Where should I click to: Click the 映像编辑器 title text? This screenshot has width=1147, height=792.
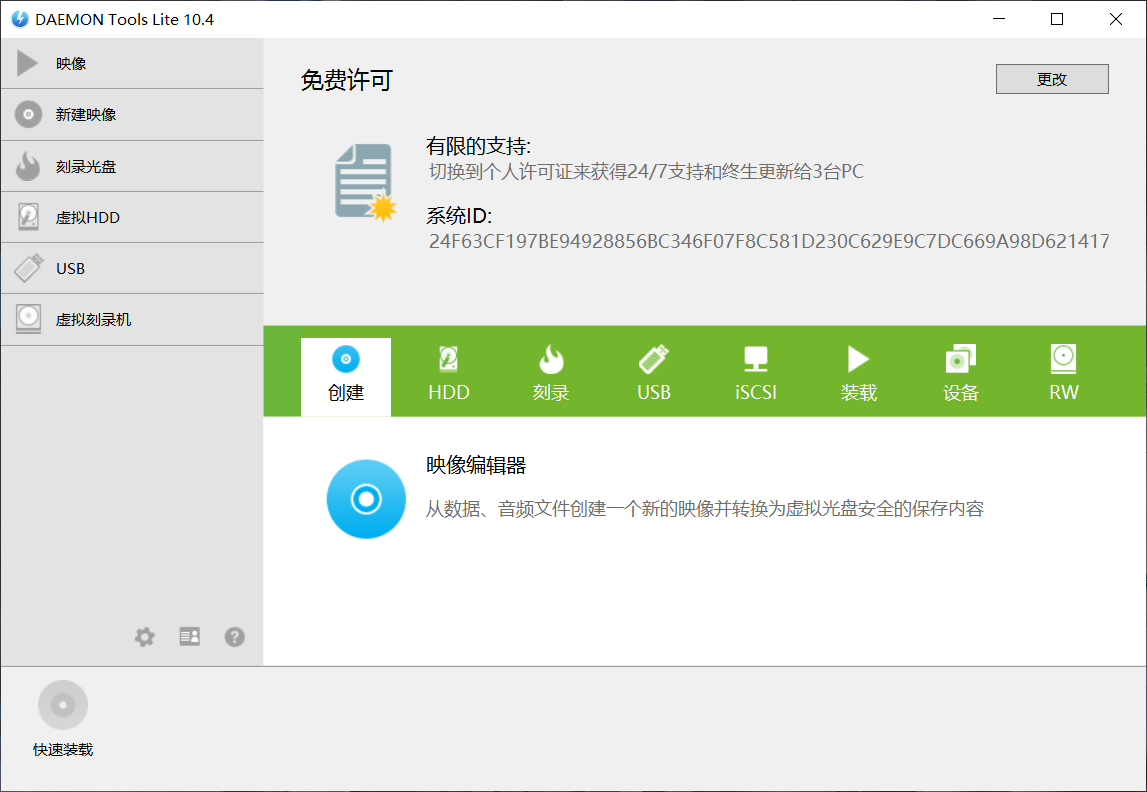point(476,465)
